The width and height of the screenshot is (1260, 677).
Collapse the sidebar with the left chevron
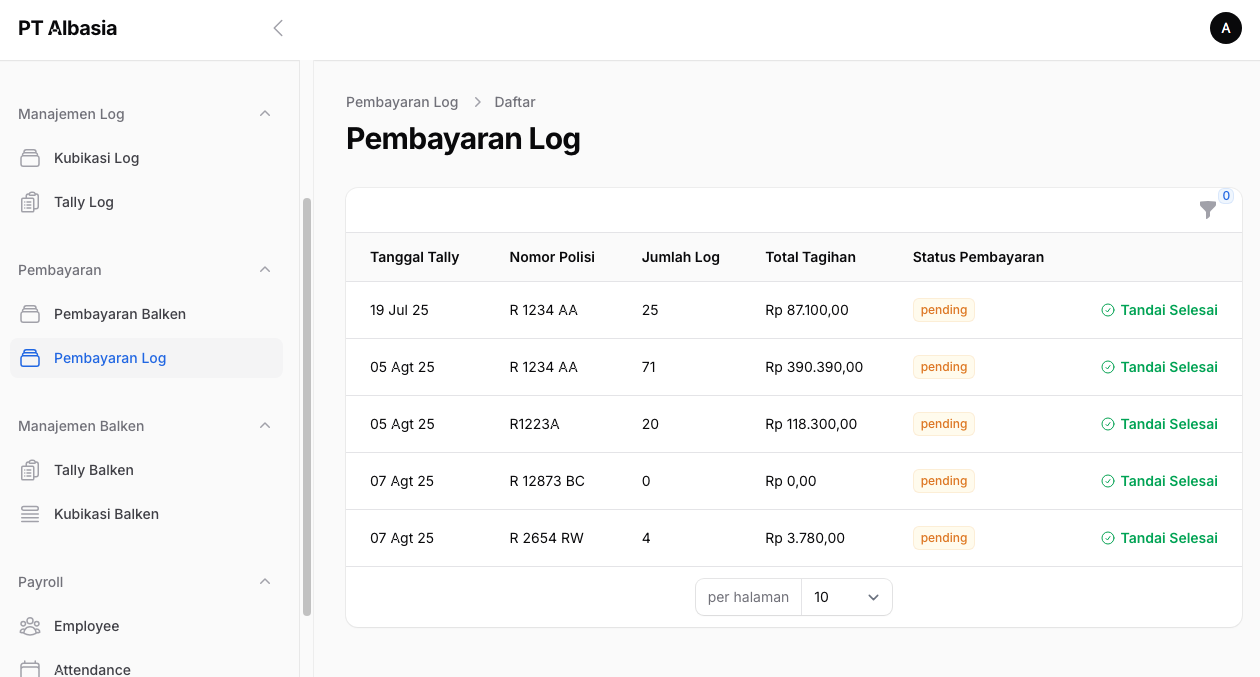coord(278,28)
